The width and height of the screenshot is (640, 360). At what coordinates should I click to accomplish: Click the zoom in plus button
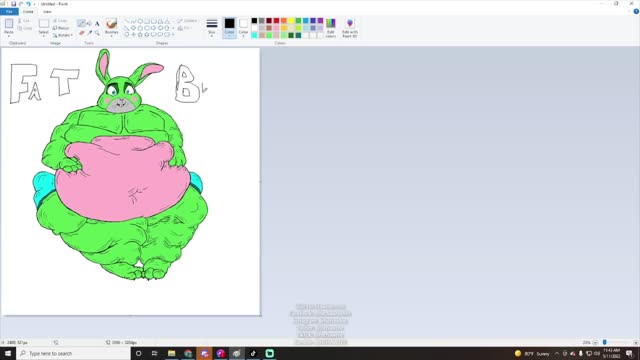coord(636,342)
